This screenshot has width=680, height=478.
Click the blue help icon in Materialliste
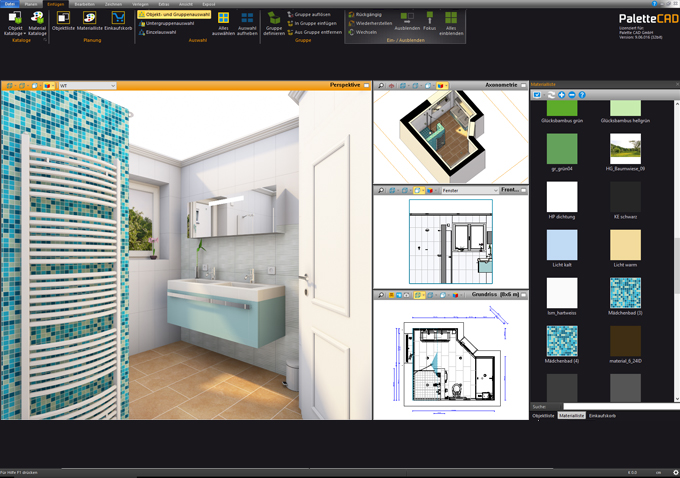(582, 95)
